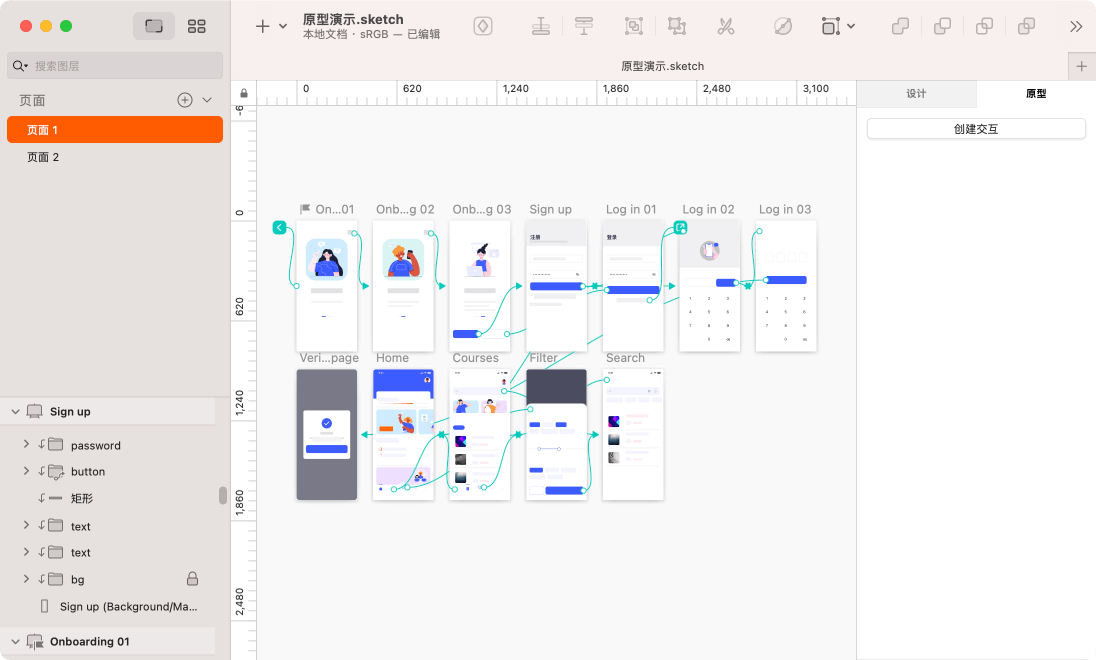Click the prototype start flag on On...01

coord(305,209)
